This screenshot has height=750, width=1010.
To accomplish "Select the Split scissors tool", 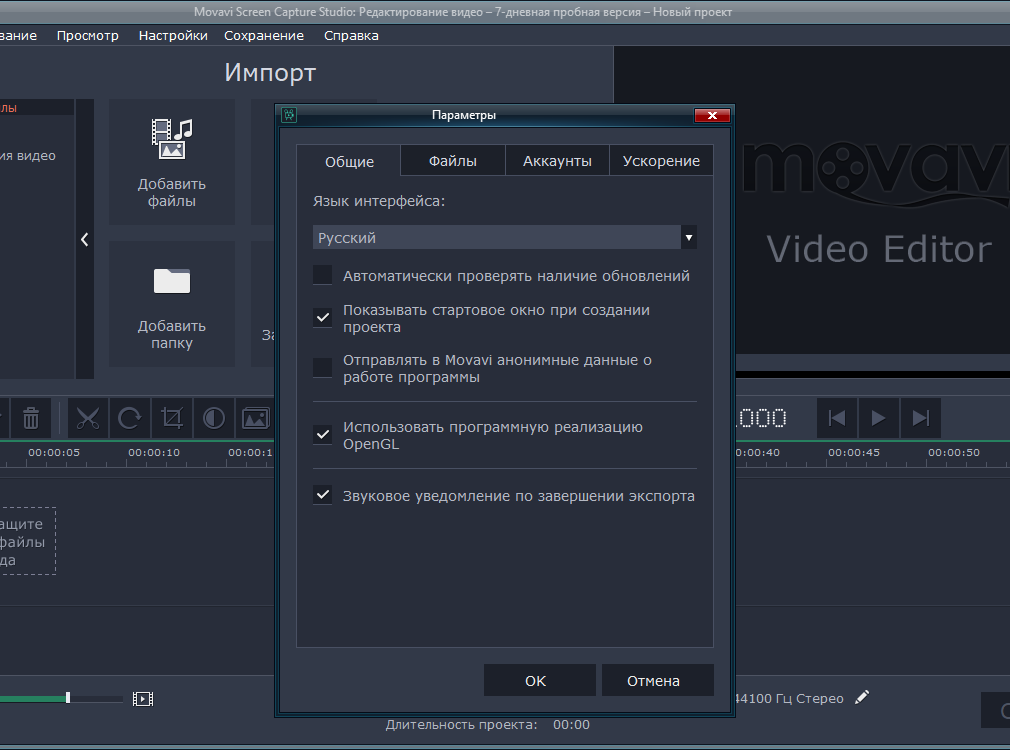I will (88, 418).
